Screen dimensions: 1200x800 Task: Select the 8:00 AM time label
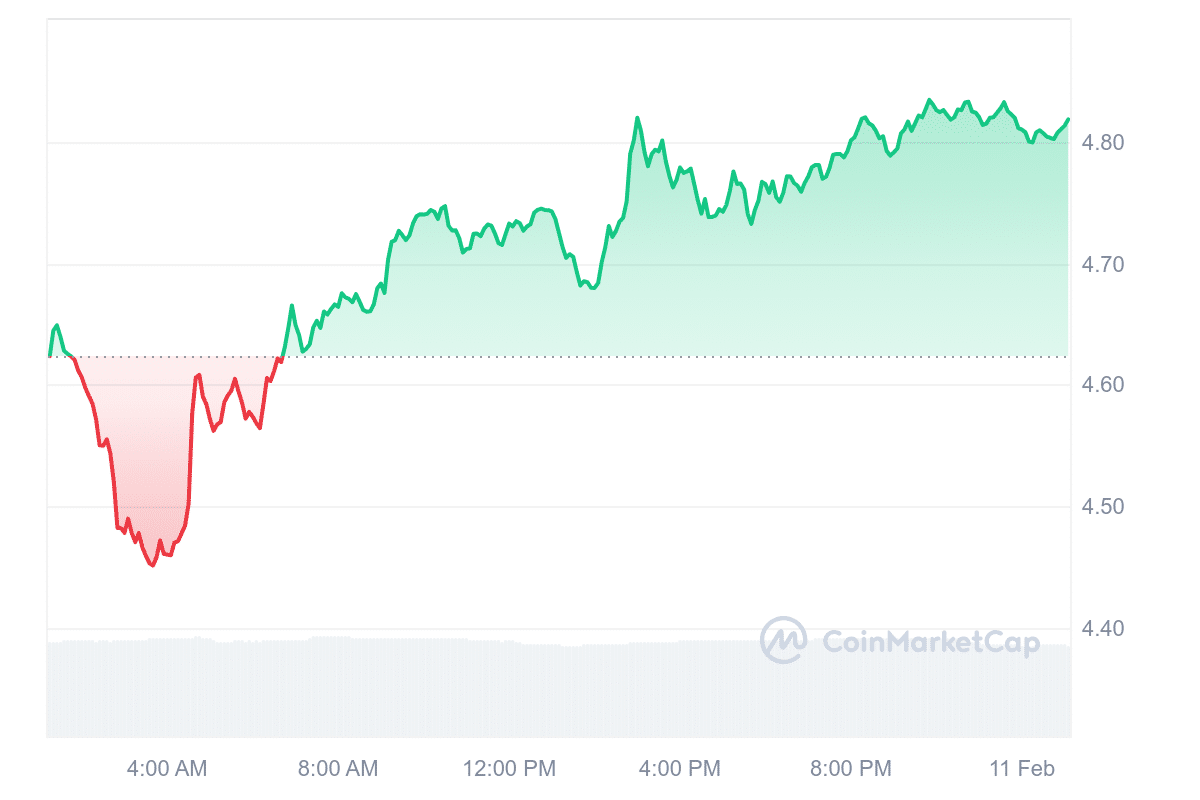[x=338, y=769]
